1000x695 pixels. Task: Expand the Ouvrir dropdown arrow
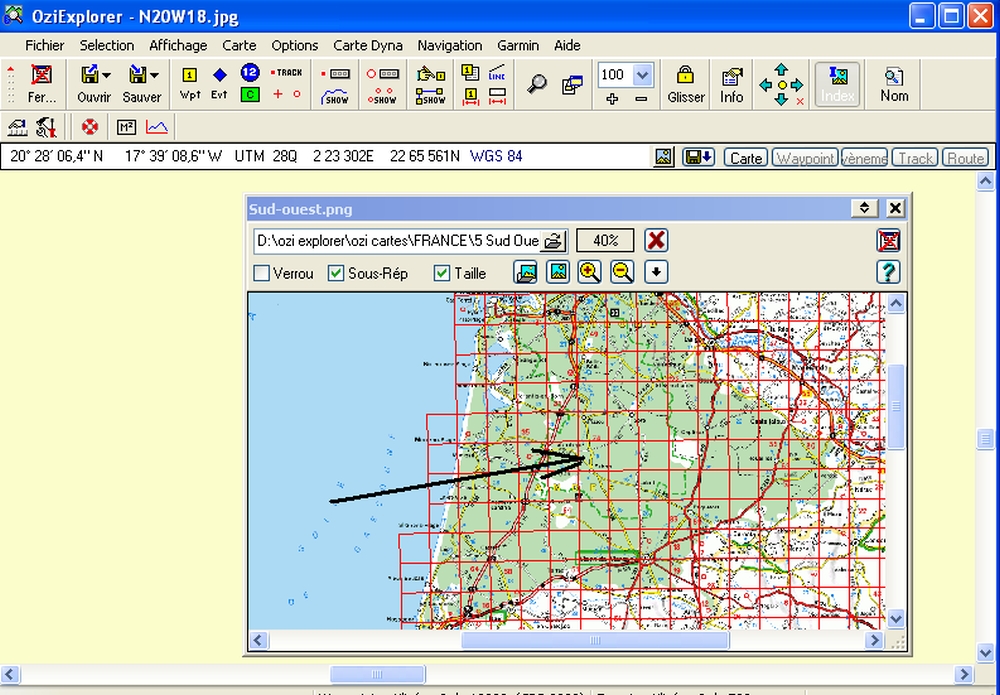pyautogui.click(x=107, y=75)
